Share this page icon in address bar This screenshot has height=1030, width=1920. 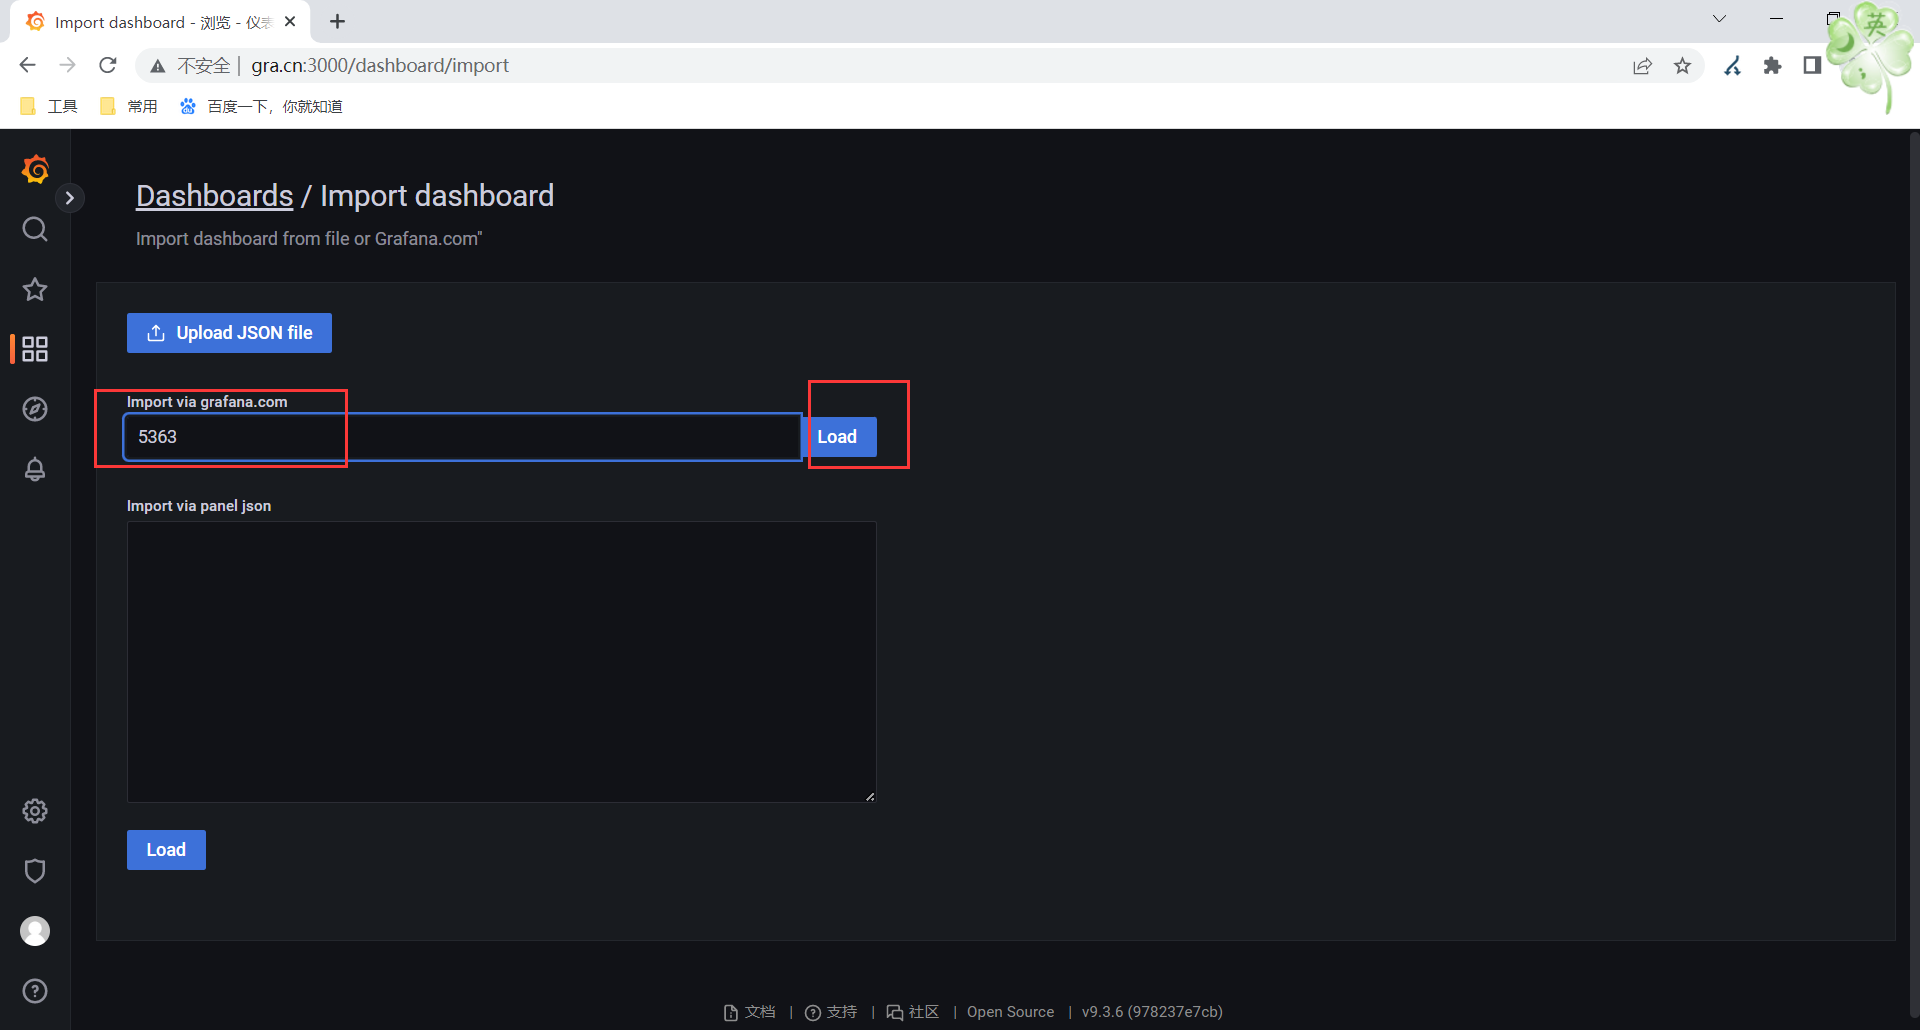[x=1642, y=66]
